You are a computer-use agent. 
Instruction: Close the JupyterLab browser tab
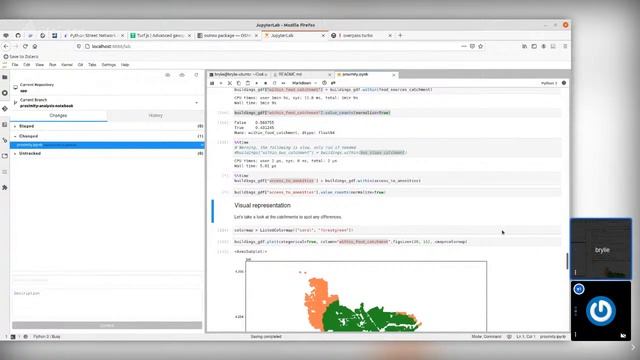click(323, 36)
